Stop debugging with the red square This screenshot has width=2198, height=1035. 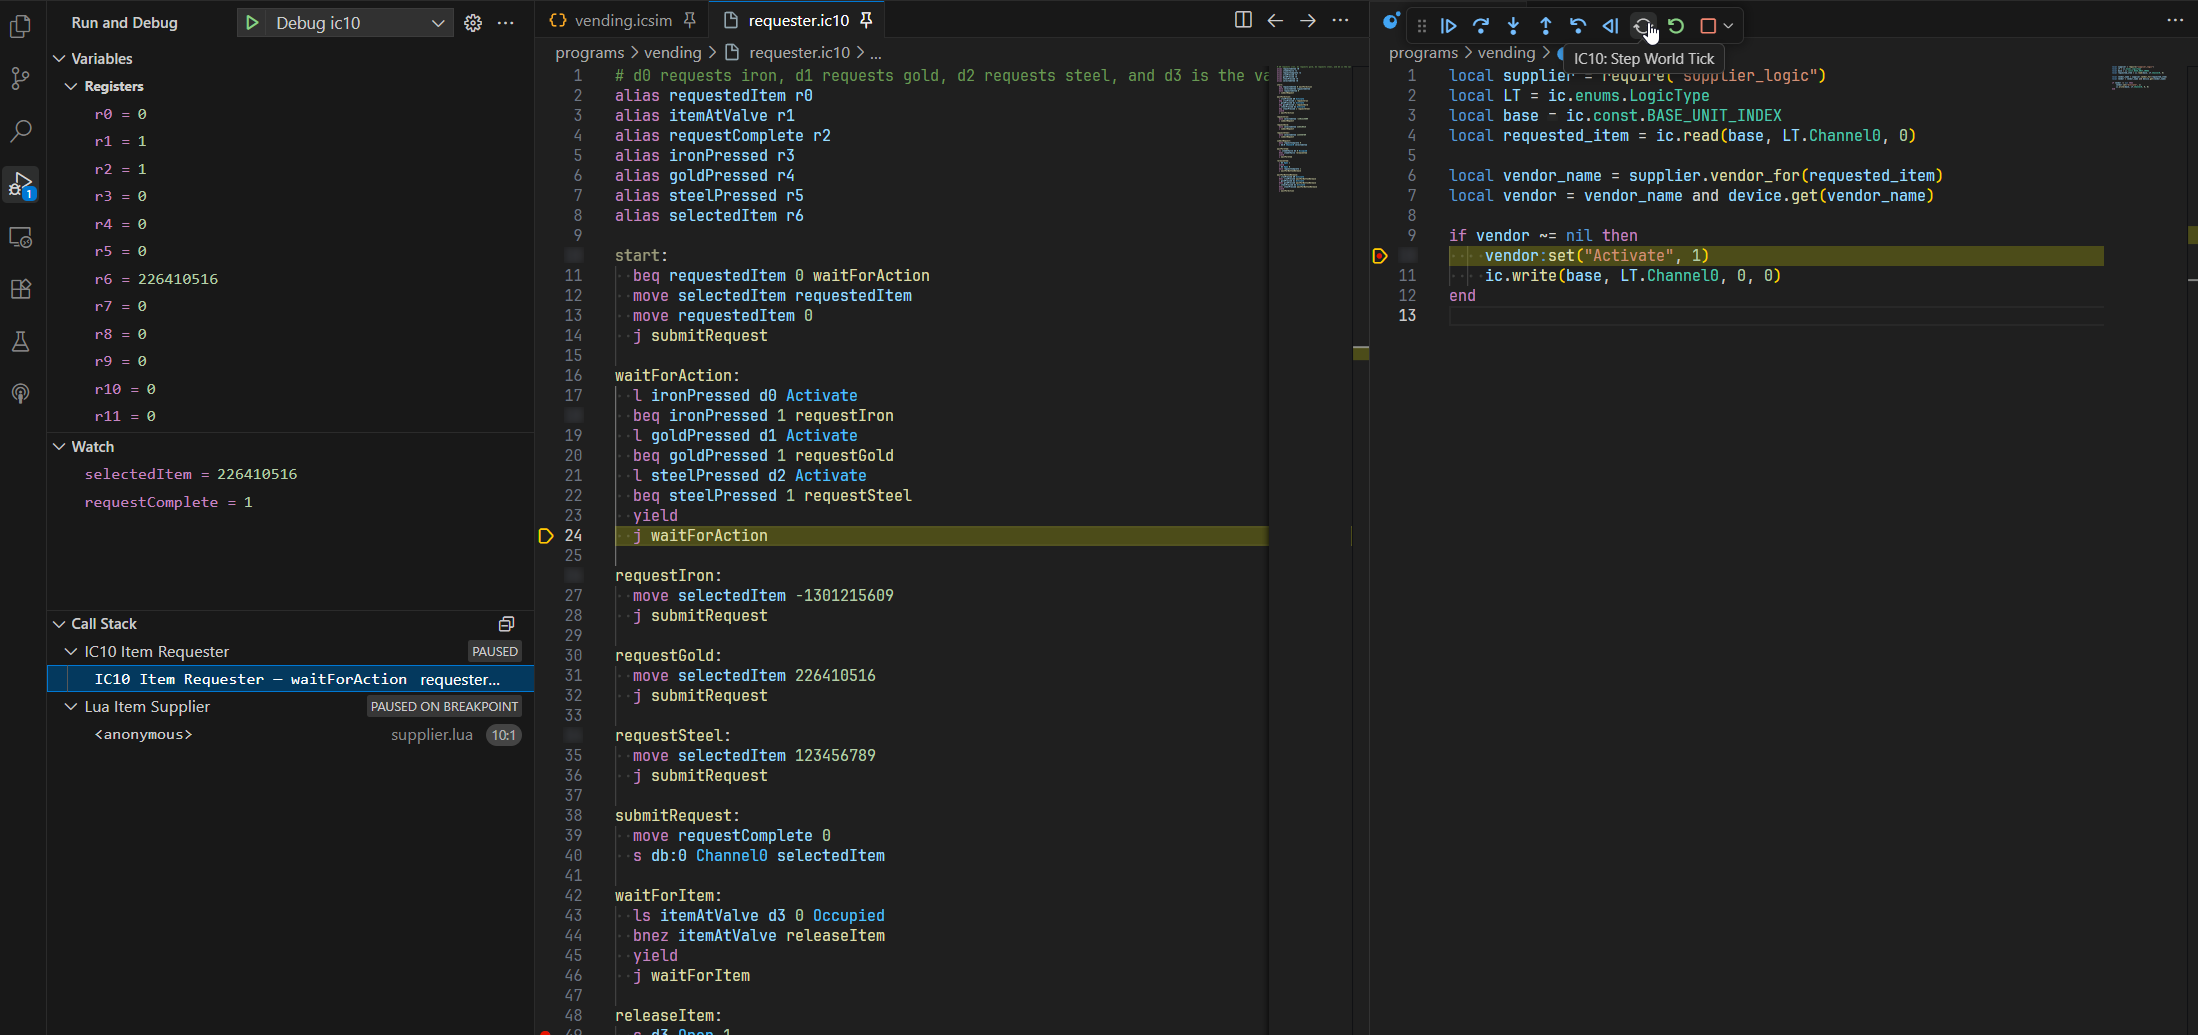pyautogui.click(x=1708, y=26)
